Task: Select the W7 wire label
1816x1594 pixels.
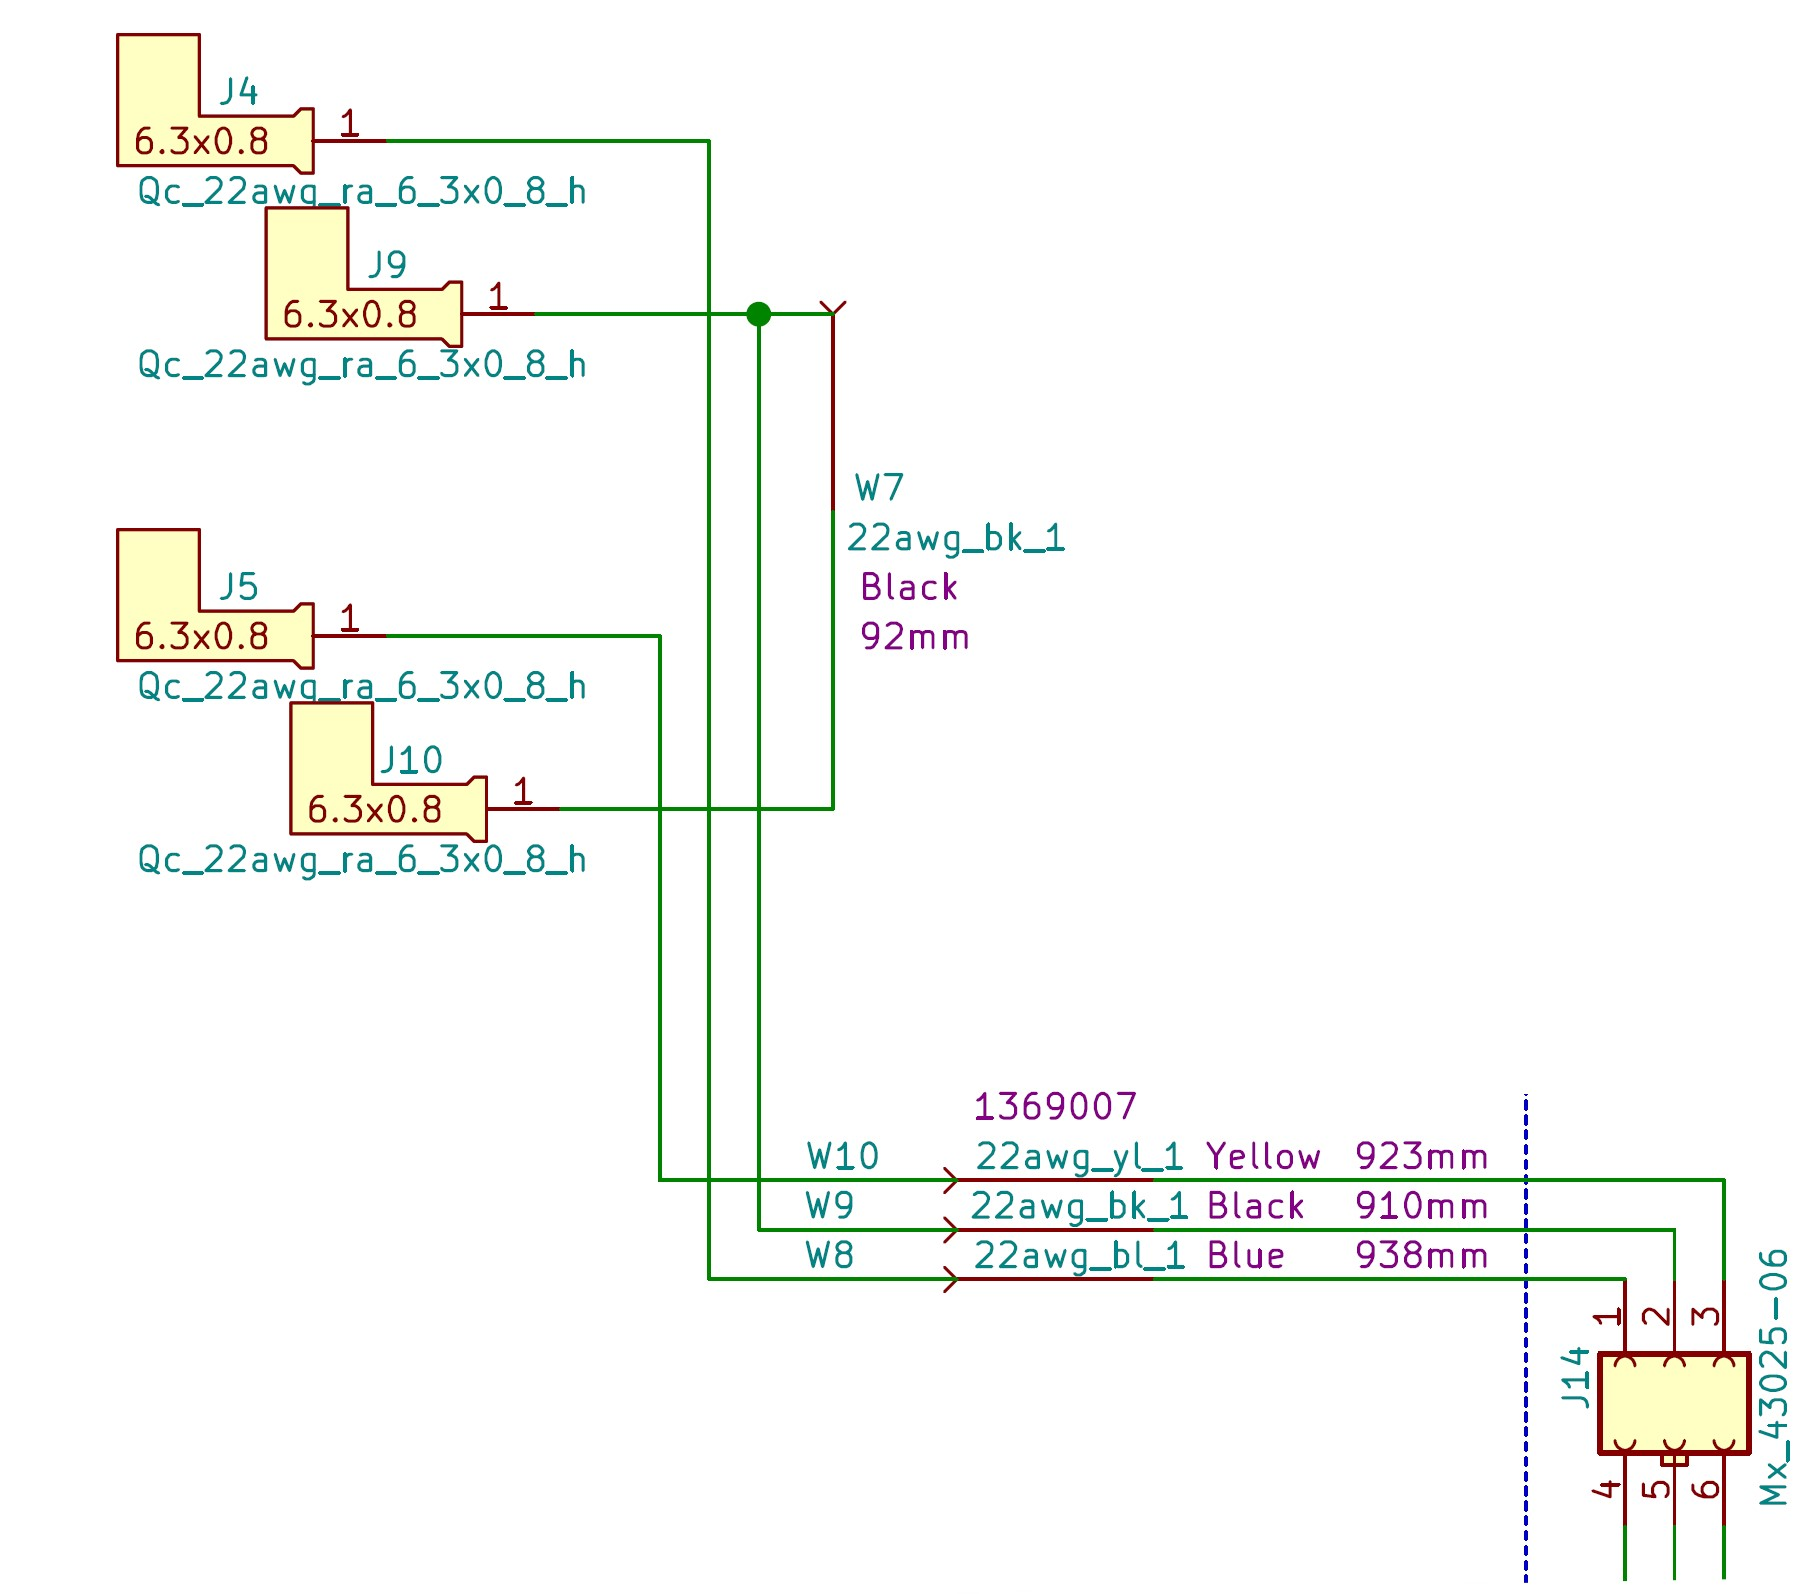Action: 878,487
